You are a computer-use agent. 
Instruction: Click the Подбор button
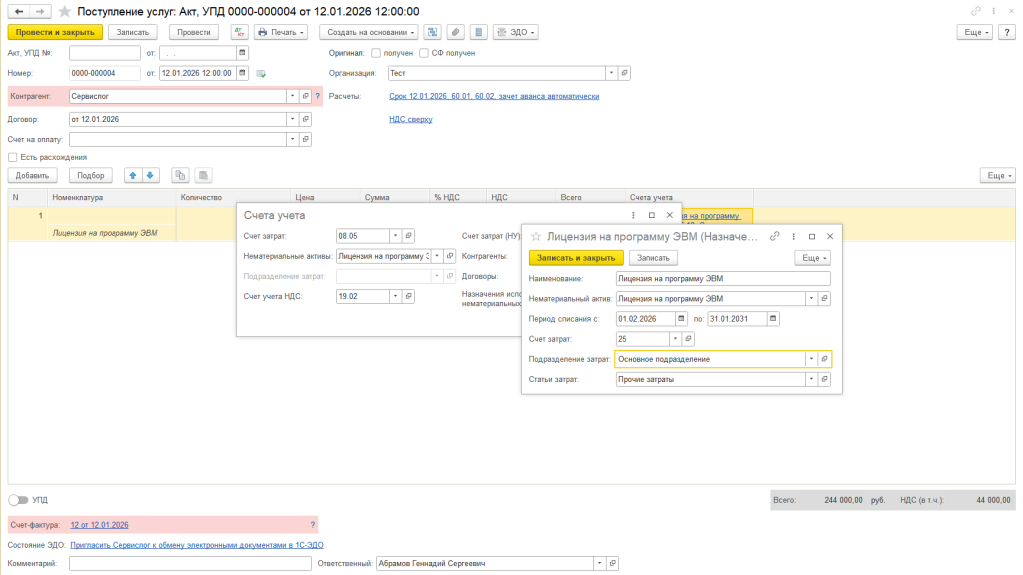click(x=91, y=176)
